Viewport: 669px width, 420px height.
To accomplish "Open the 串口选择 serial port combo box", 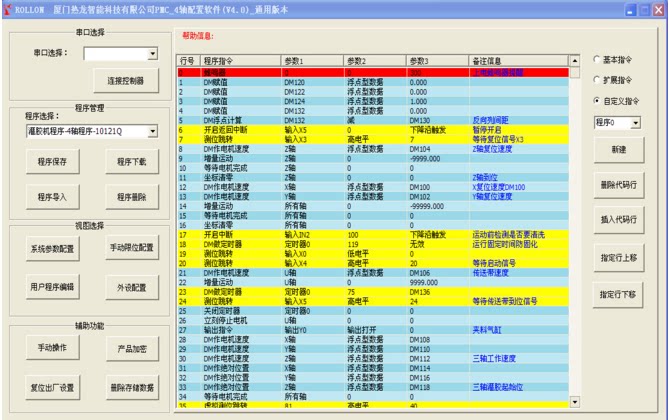I will 121,53.
